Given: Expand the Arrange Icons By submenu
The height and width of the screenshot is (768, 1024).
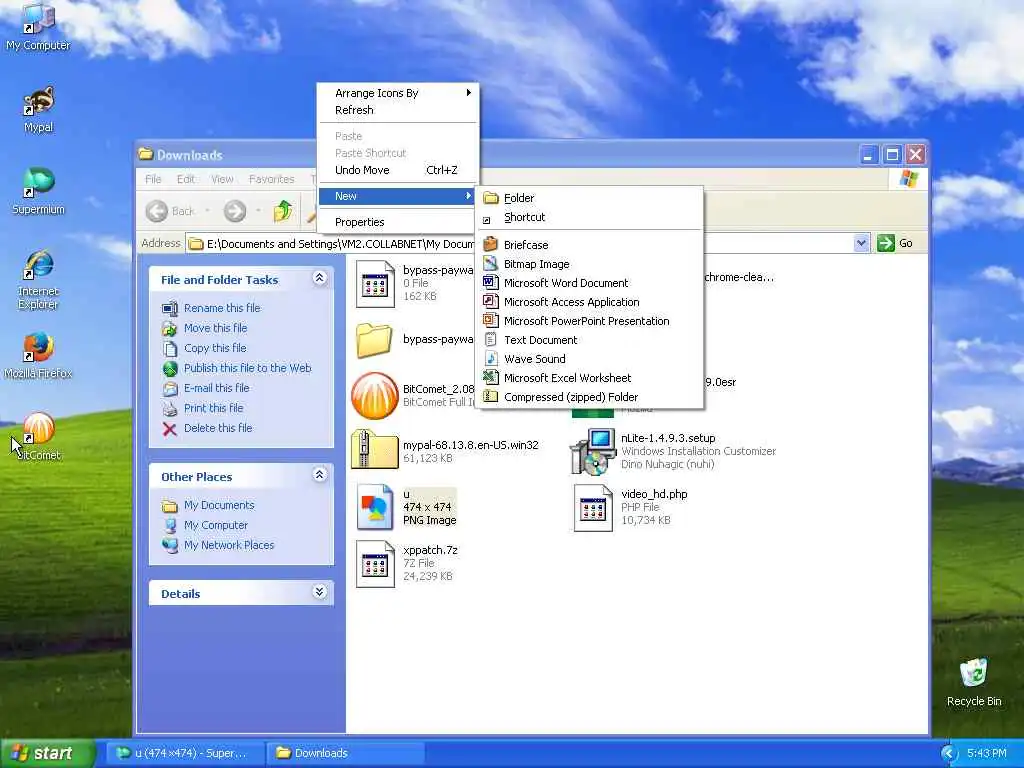Looking at the screenshot, I should (398, 93).
